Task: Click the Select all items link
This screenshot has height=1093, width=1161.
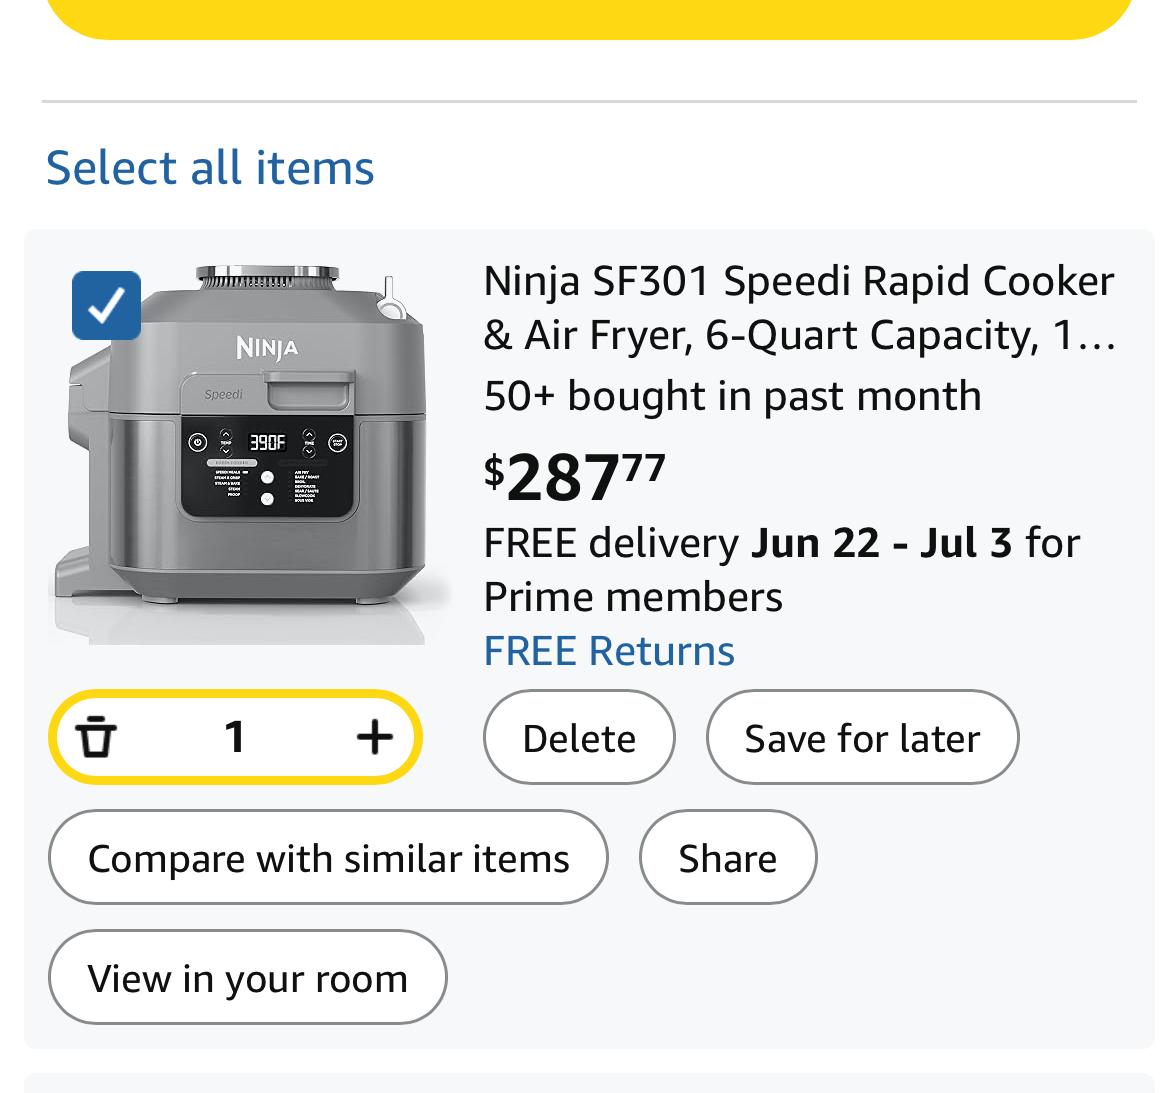Action: click(210, 167)
